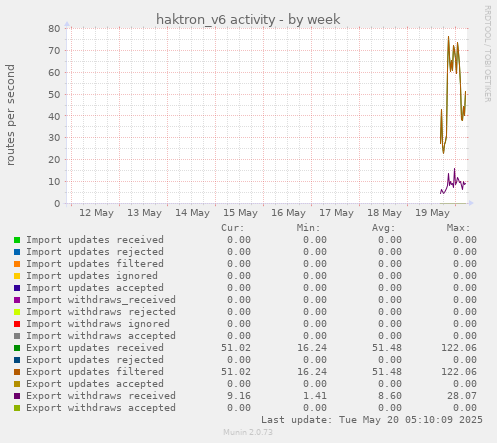Click the Export updates filtered legend label
The image size is (497, 443).
point(95,372)
